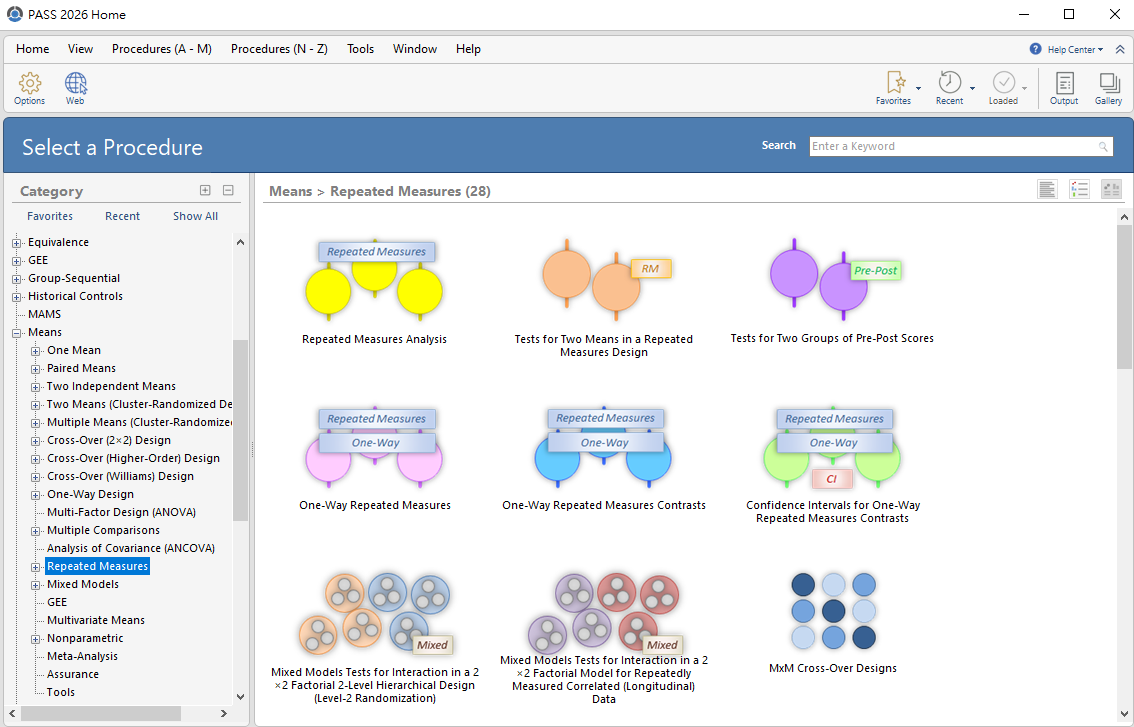1134x727 pixels.
Task: Click the Show All link
Action: [195, 216]
